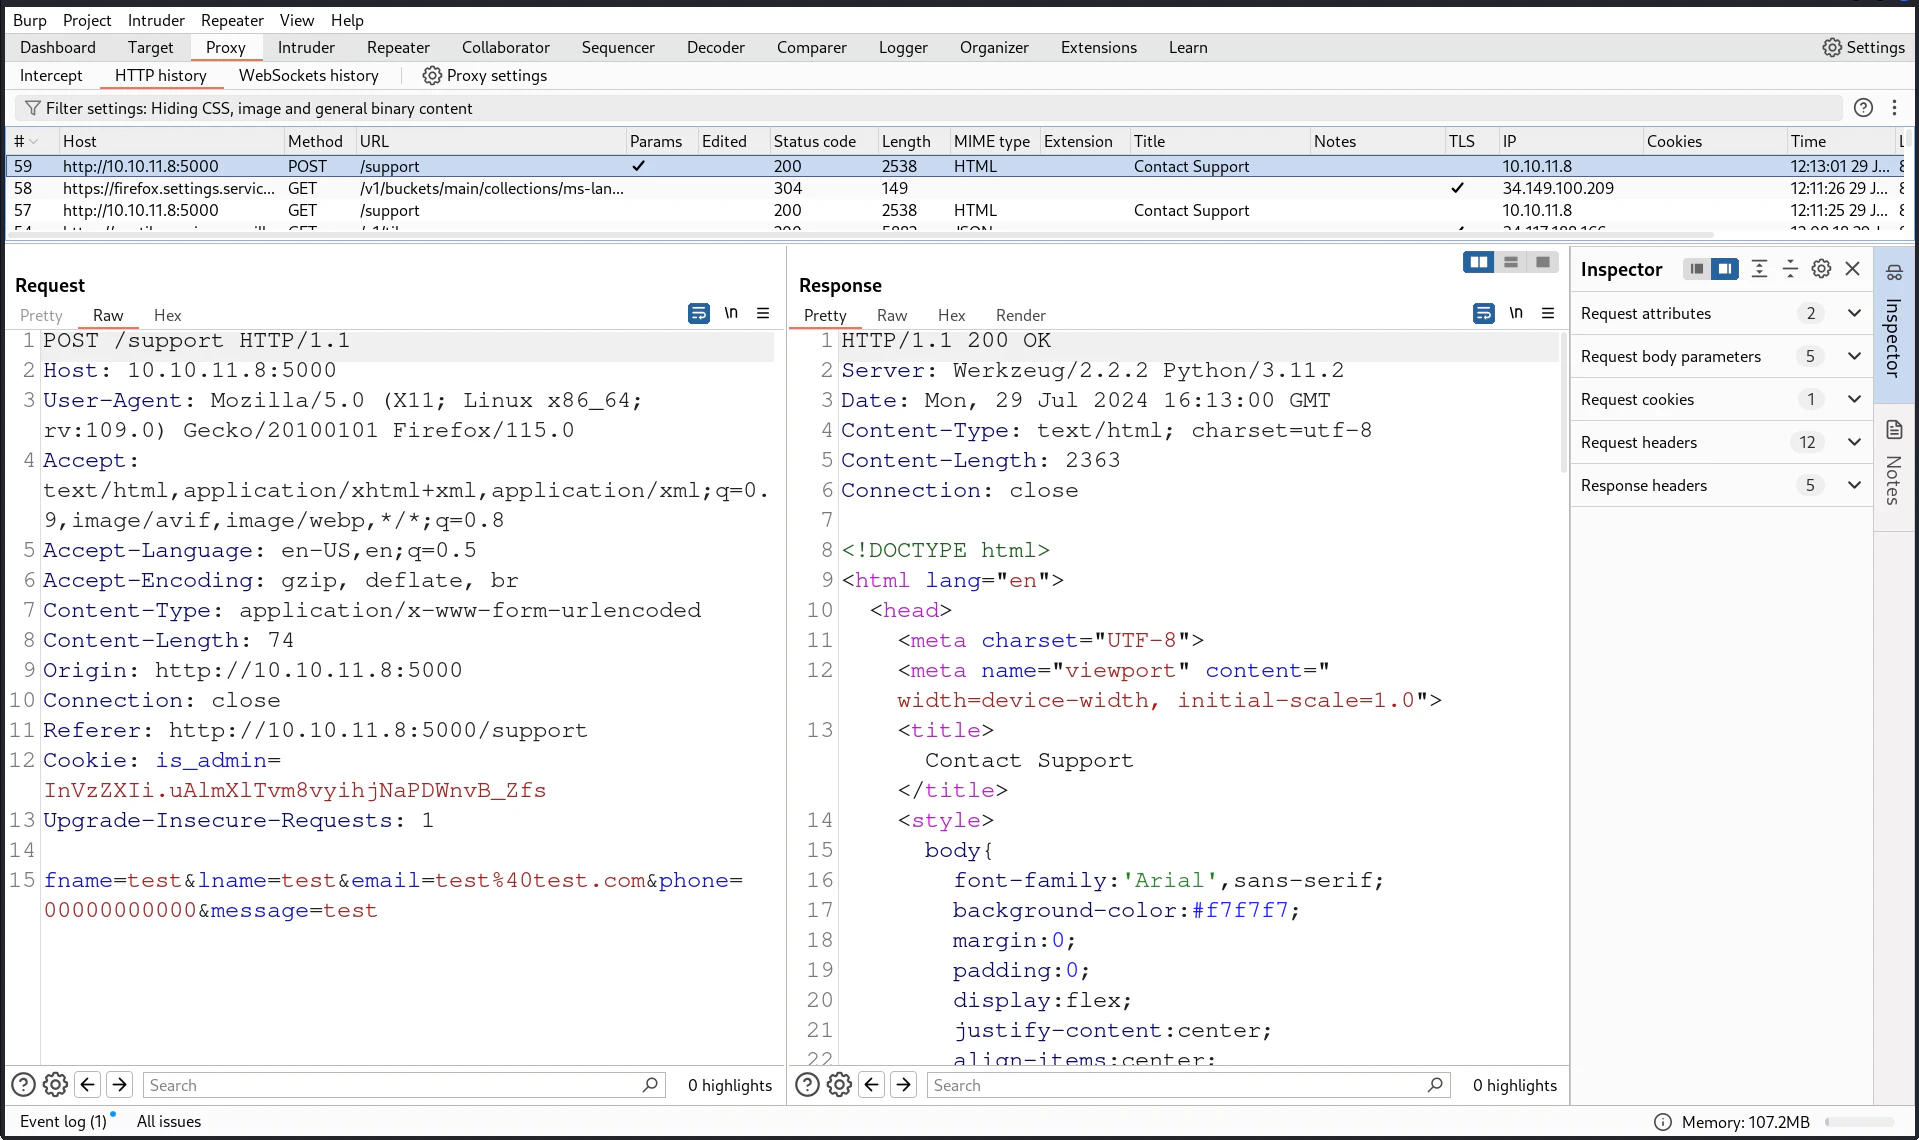Open Burp Settings gear at top right
Screen dimensions: 1919x1140
pos(1831,47)
